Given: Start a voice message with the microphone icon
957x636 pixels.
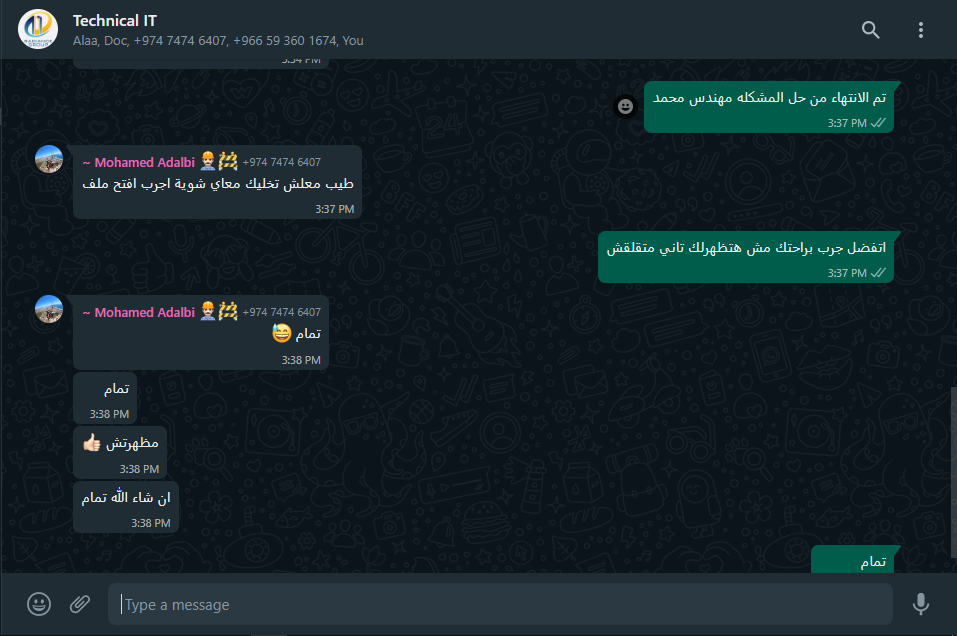Looking at the screenshot, I should tap(920, 604).
